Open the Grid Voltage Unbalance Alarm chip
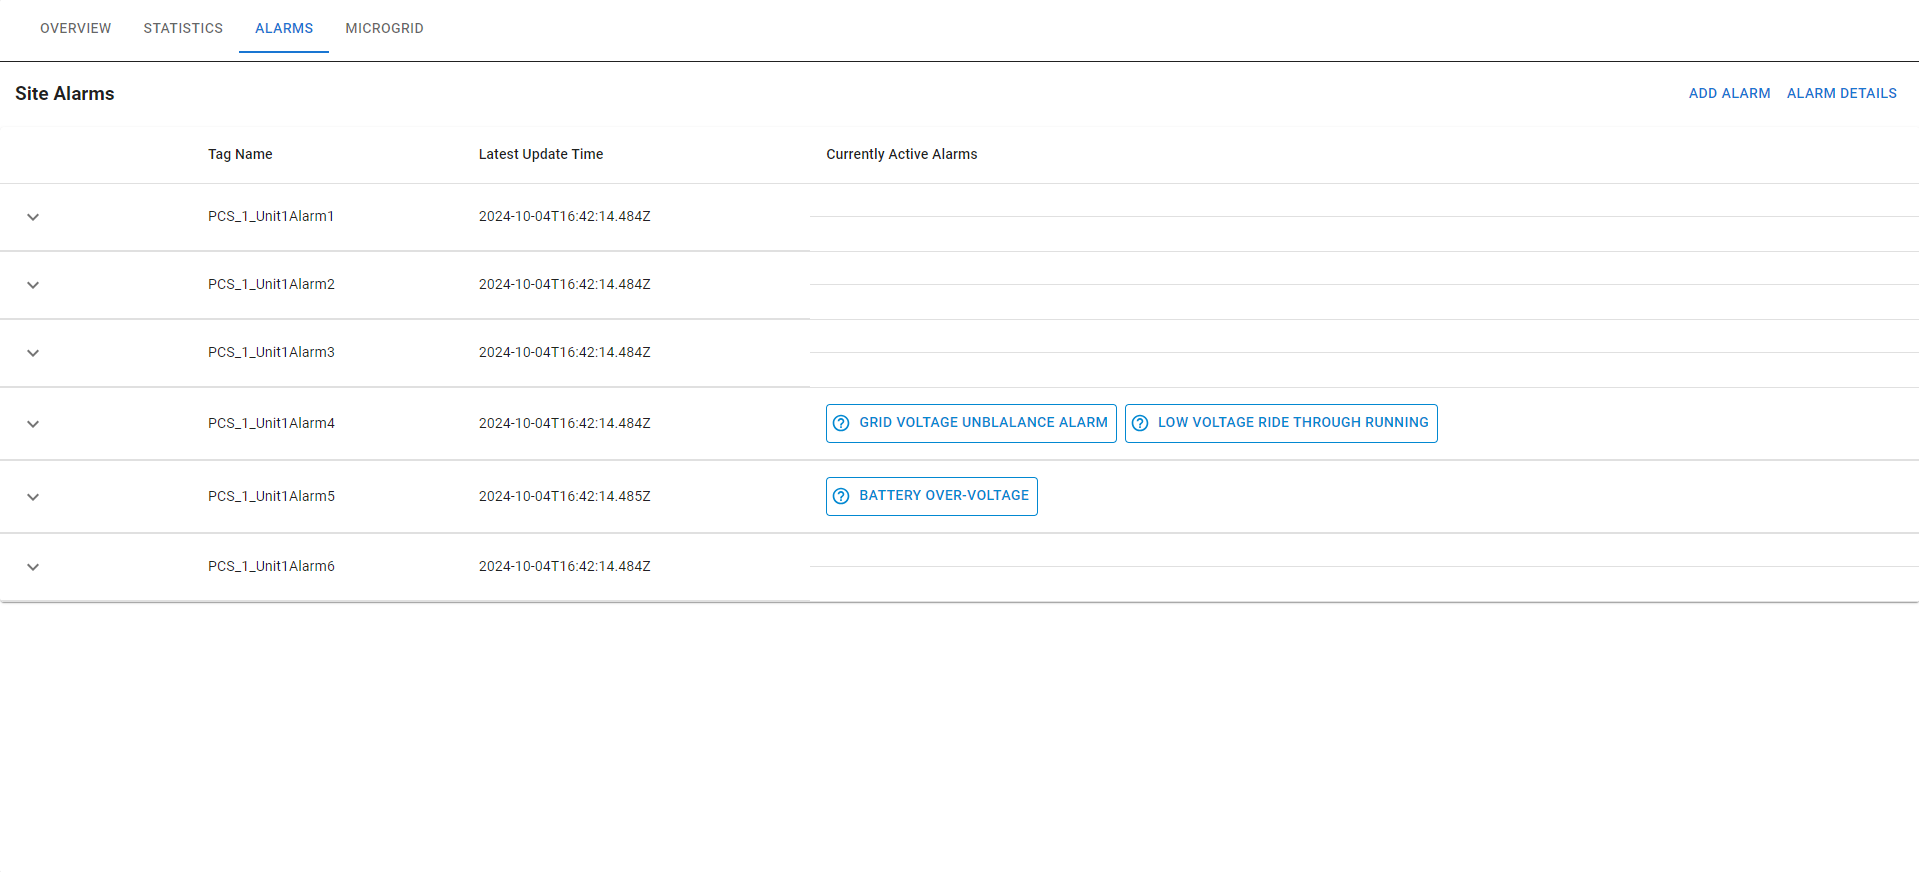Screen dimensions: 1919x872 tap(983, 423)
